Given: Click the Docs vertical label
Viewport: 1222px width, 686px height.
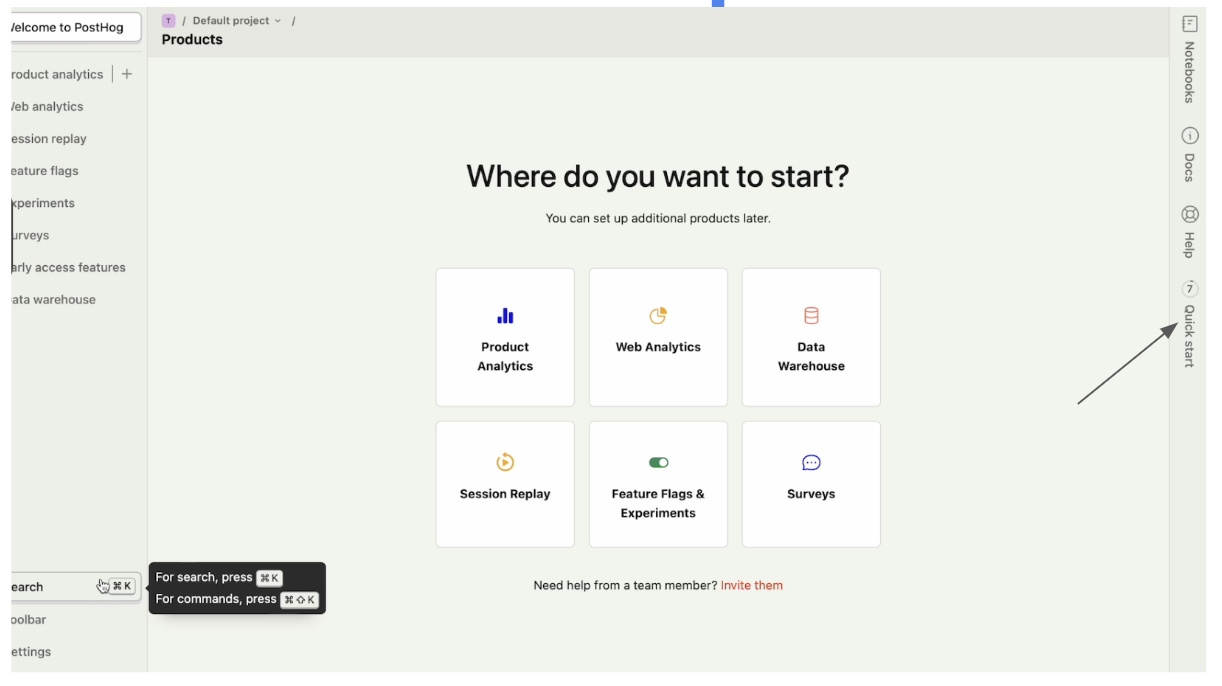Looking at the screenshot, I should click(1190, 167).
